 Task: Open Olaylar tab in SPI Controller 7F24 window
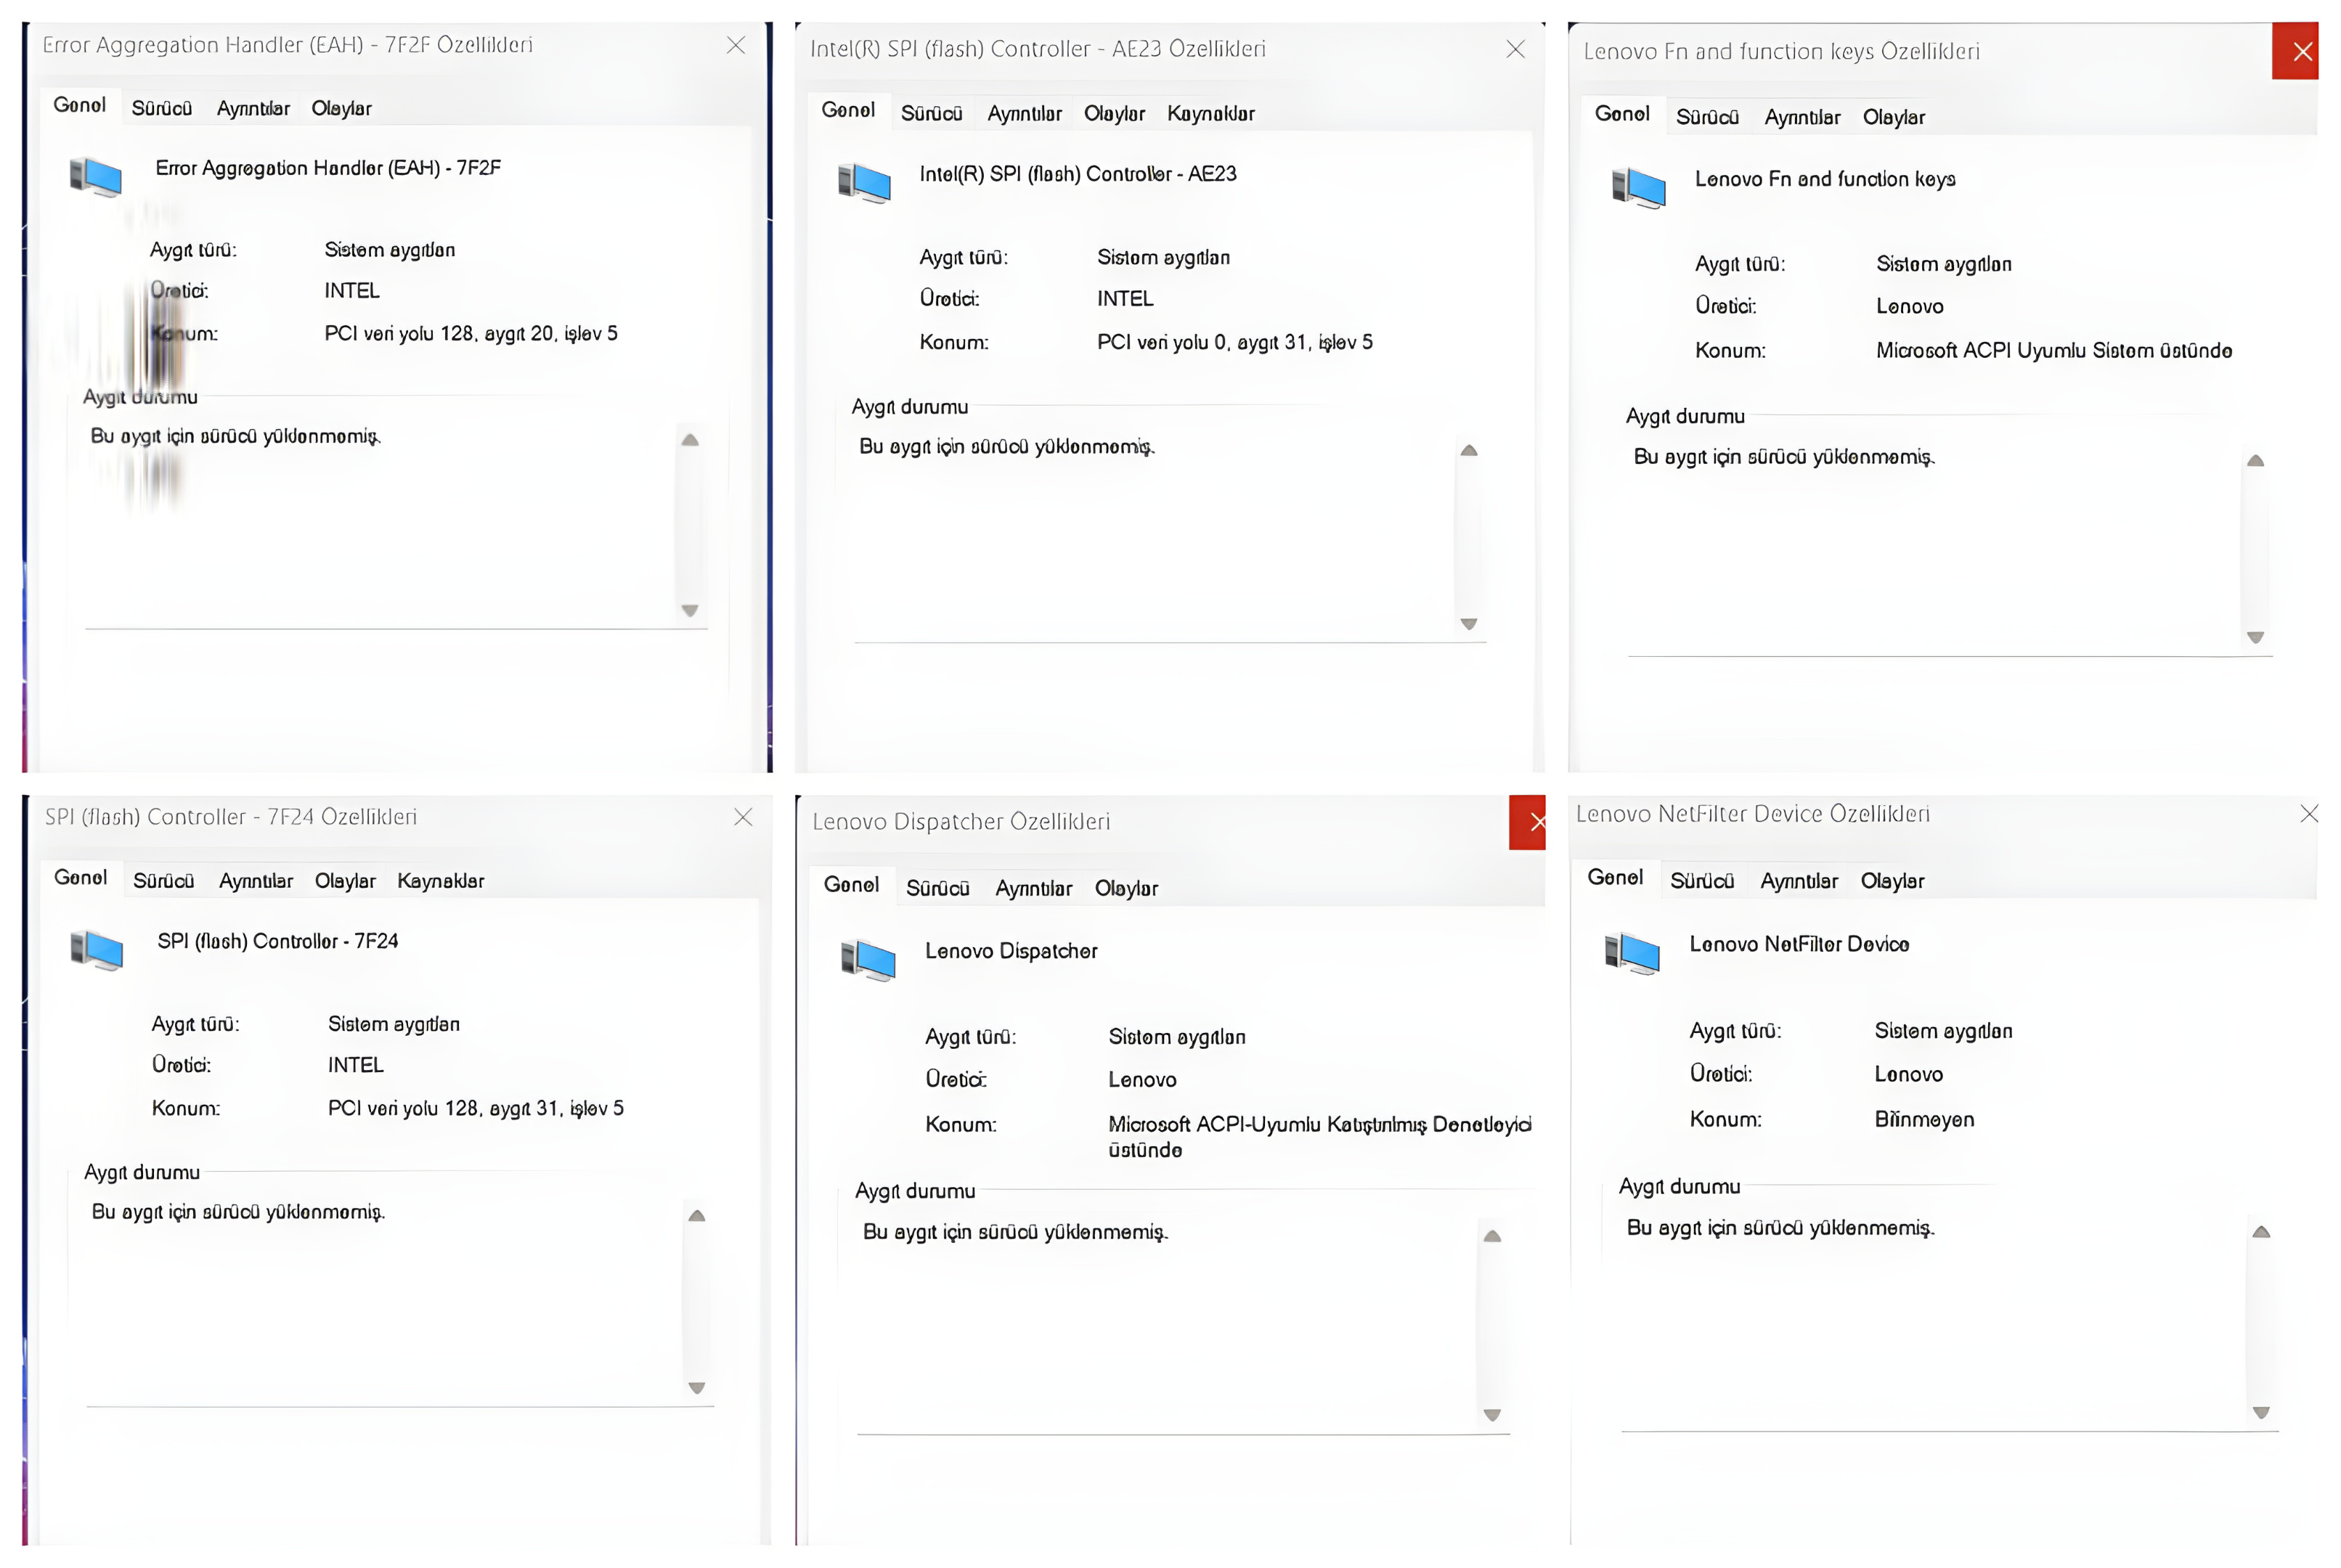coord(345,881)
